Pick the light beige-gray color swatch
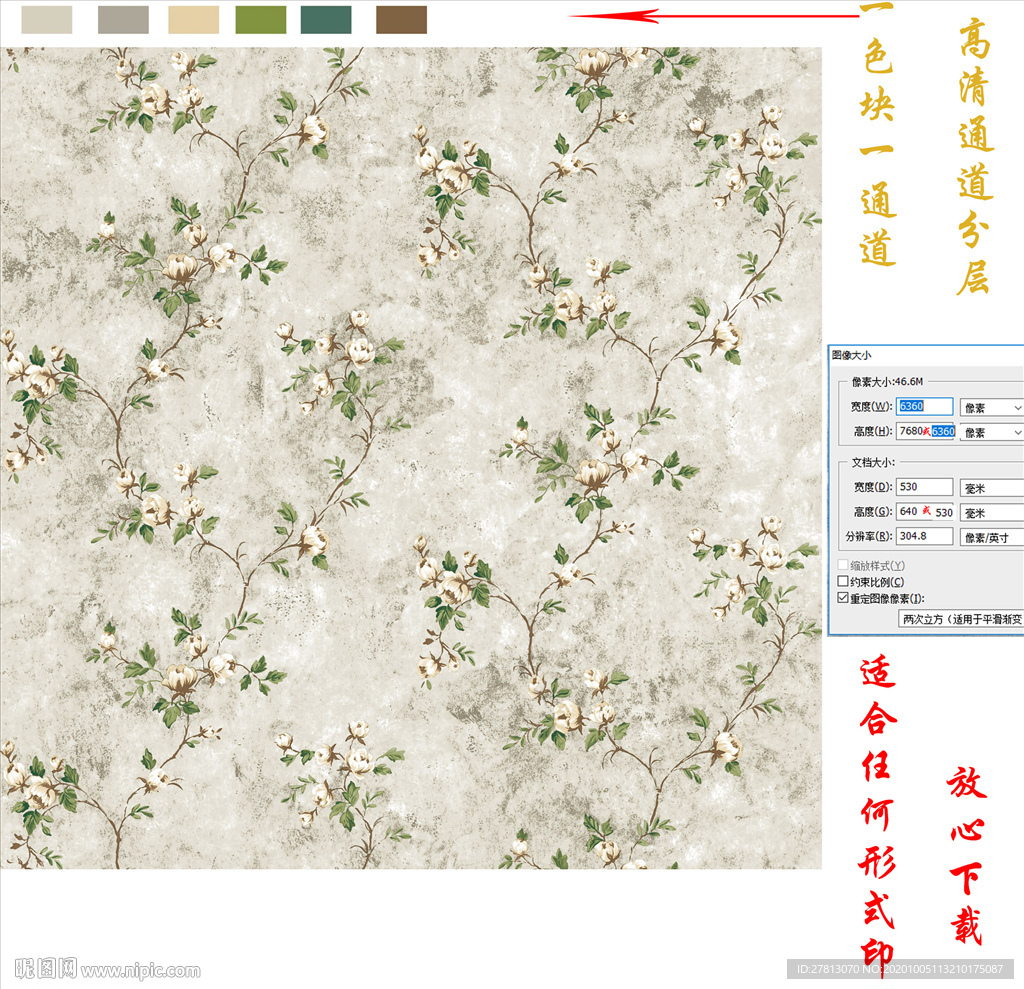This screenshot has height=989, width=1024. pos(46,20)
